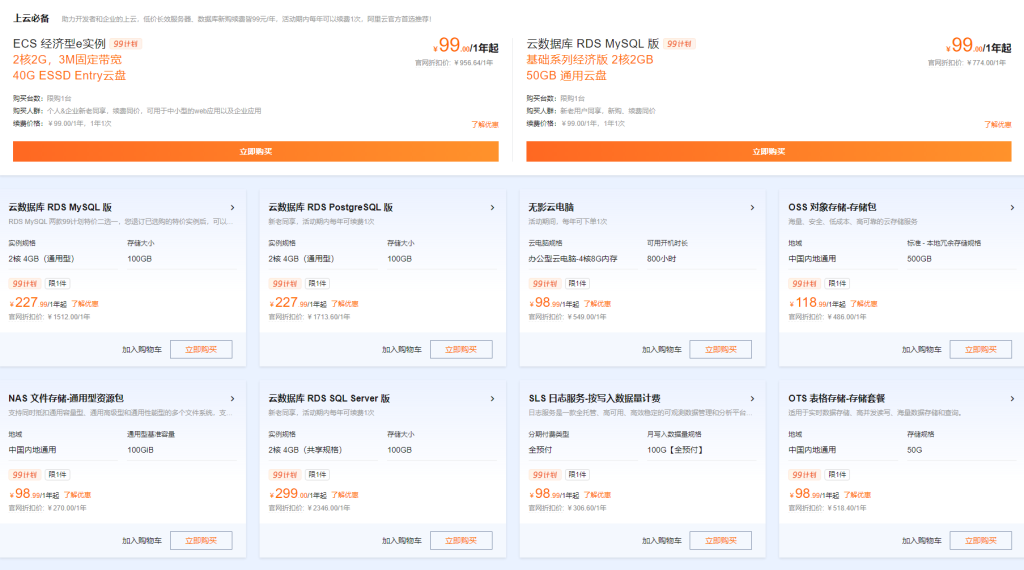The height and width of the screenshot is (570, 1024).
Task: Click 立即购买 in the SLS 日志服务 card
Action: coord(721,541)
